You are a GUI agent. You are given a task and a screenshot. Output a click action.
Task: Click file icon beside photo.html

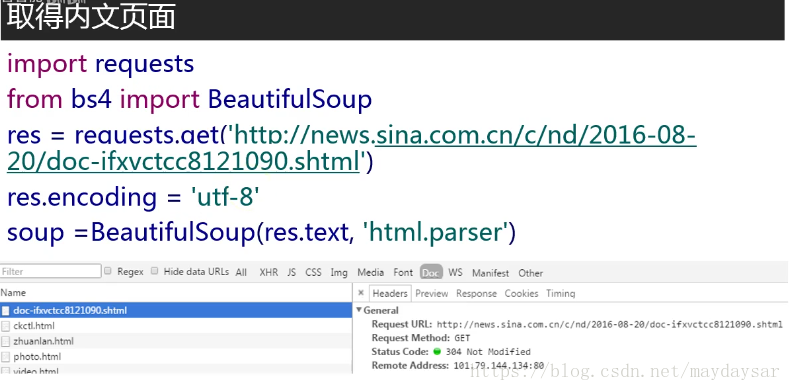[6, 357]
